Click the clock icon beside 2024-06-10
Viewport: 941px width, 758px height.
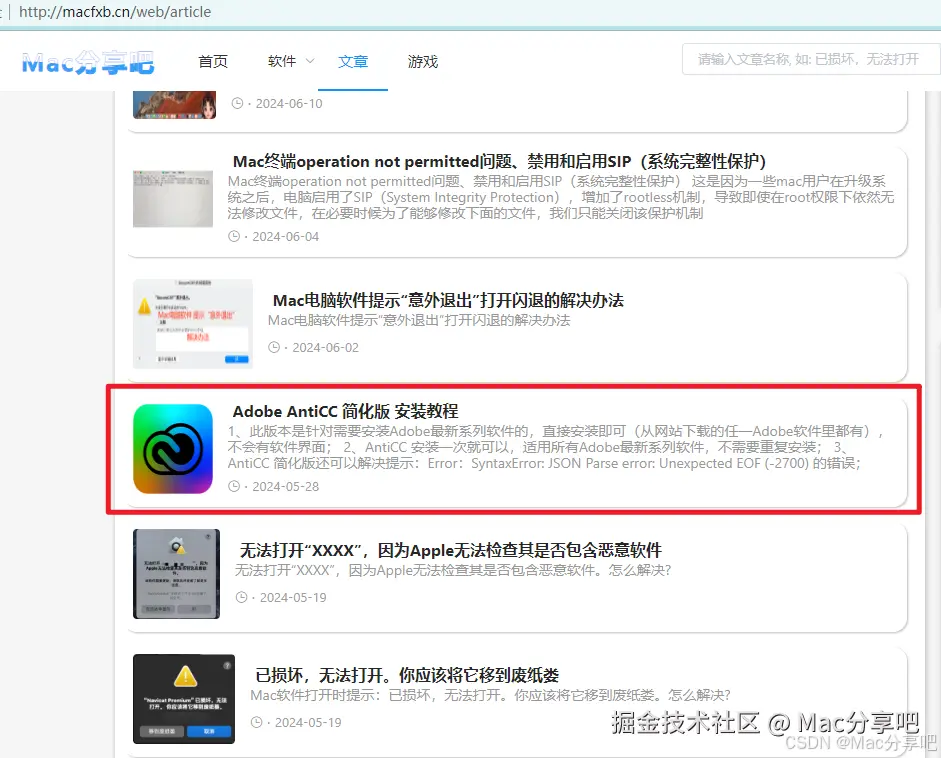pyautogui.click(x=237, y=103)
